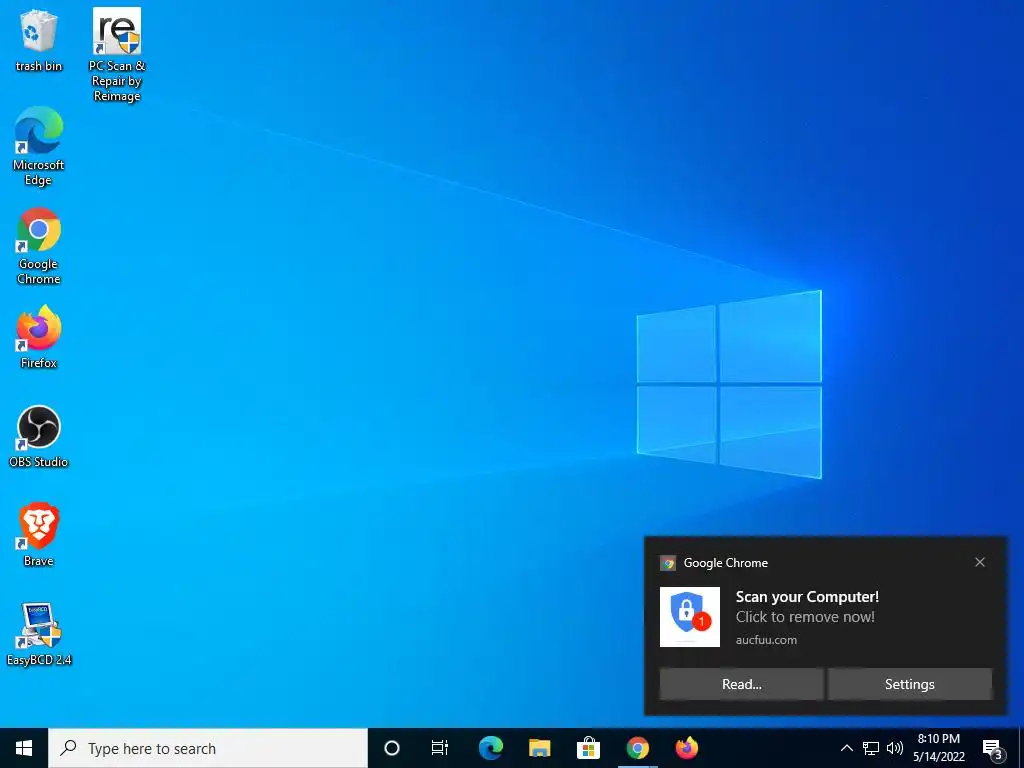This screenshot has height=768, width=1024.
Task: Select the EasyBCD 2.4 desktop shortcut
Action: click(x=39, y=634)
